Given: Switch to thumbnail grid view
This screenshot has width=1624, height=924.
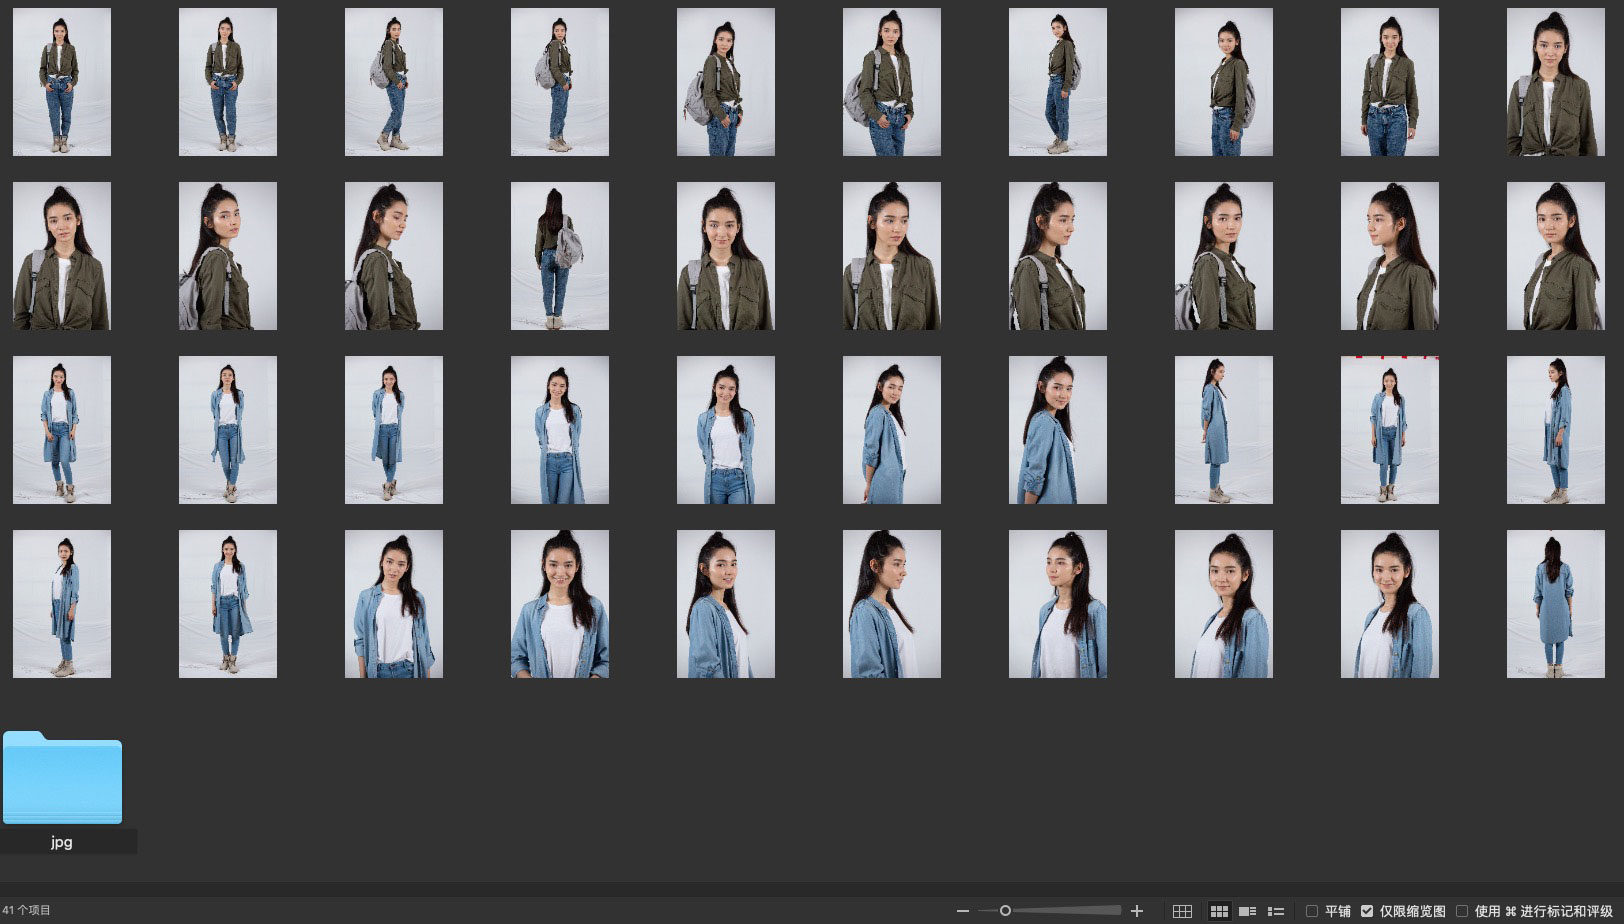Looking at the screenshot, I should click(1219, 911).
